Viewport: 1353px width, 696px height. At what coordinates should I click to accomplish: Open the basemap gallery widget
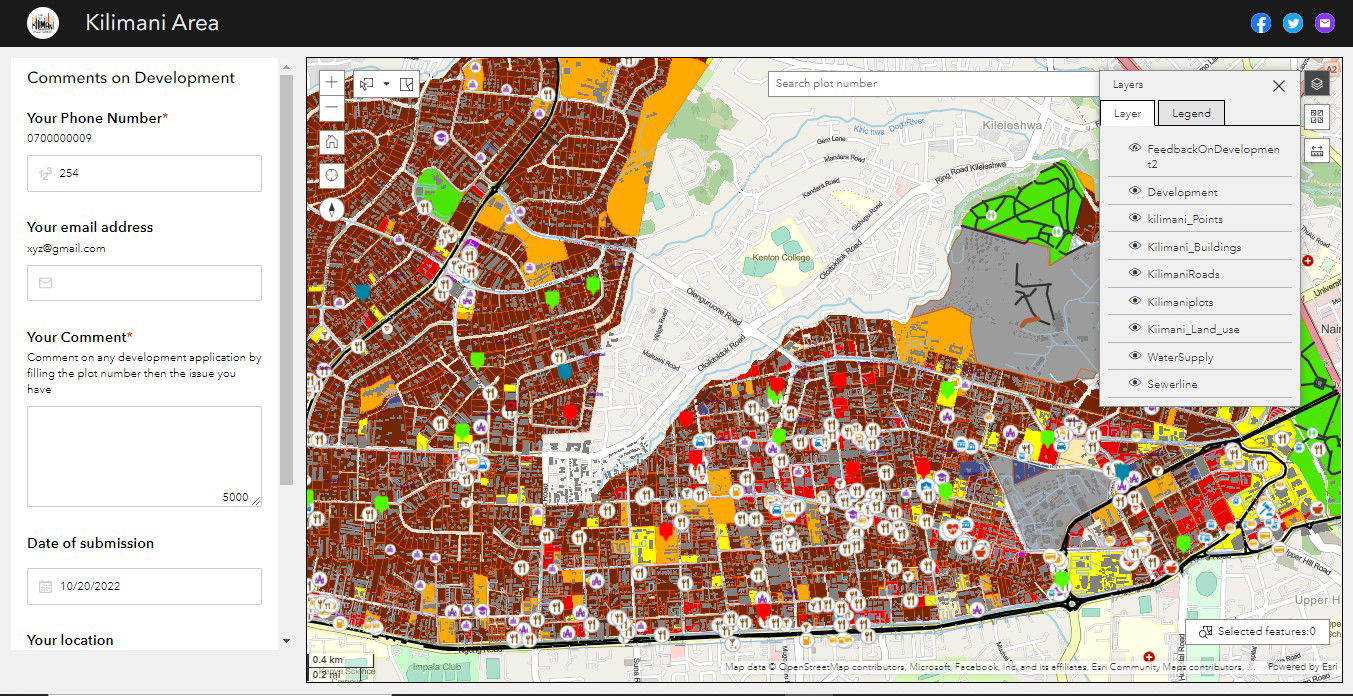pos(1317,117)
